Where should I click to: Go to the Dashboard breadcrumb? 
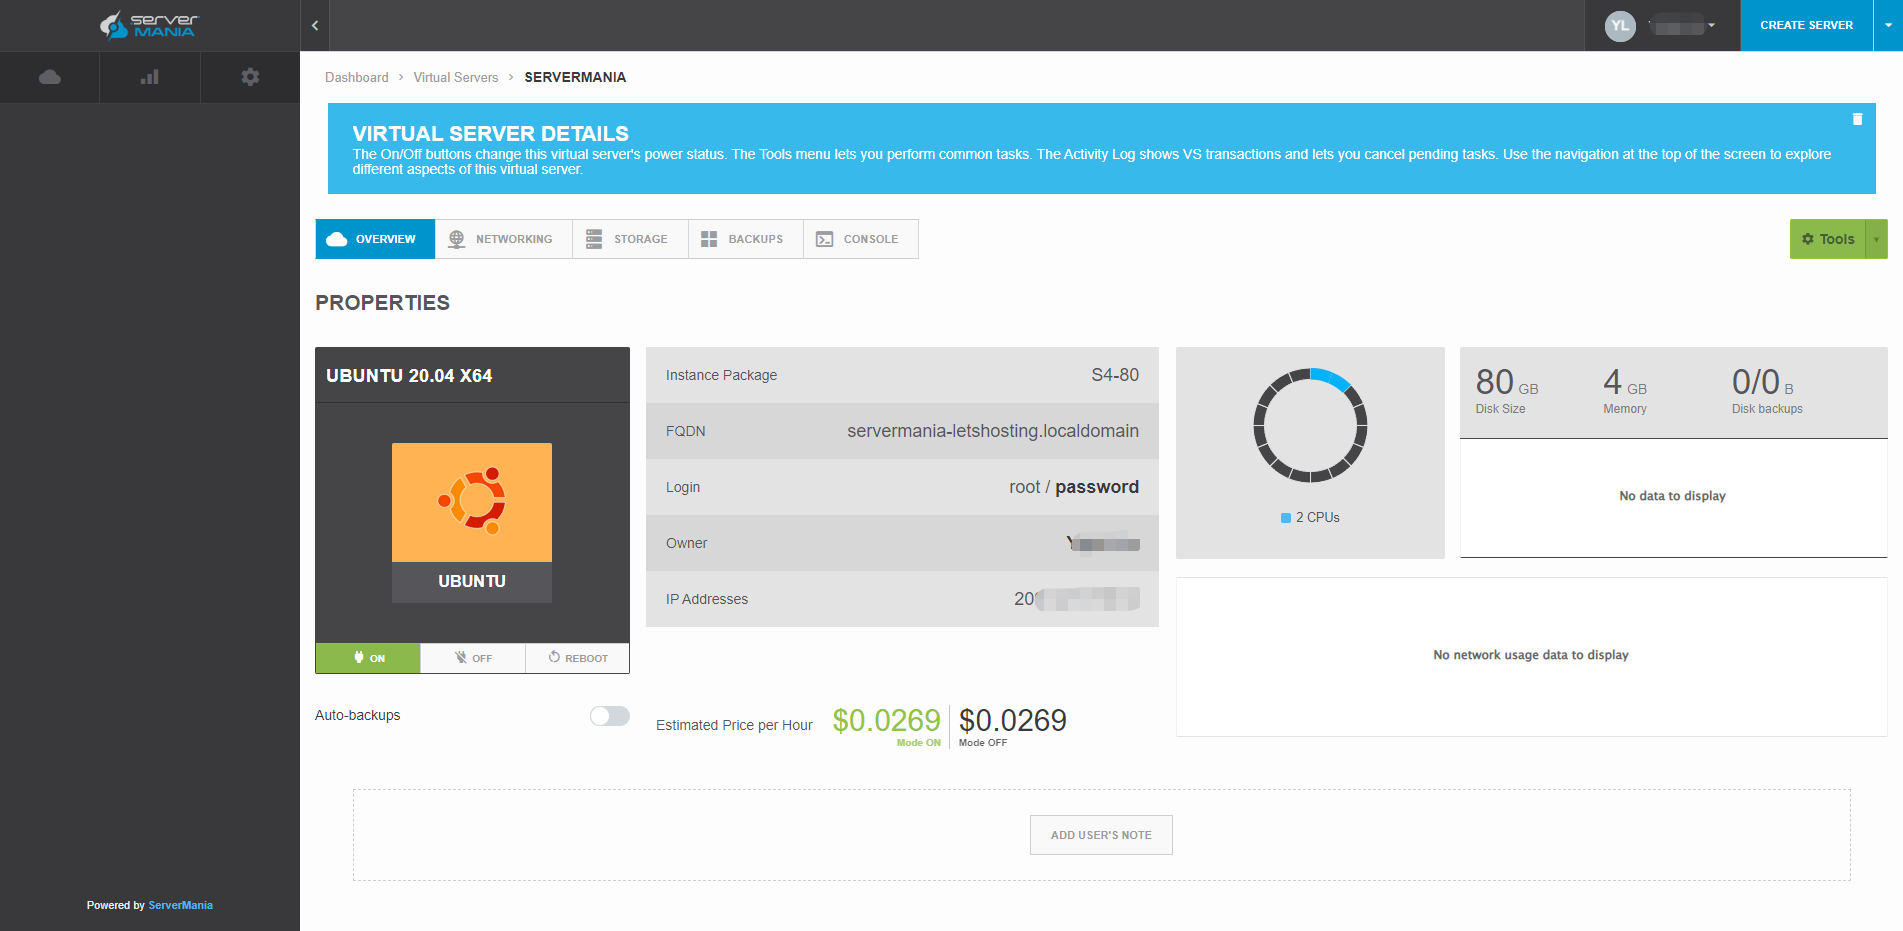(357, 77)
